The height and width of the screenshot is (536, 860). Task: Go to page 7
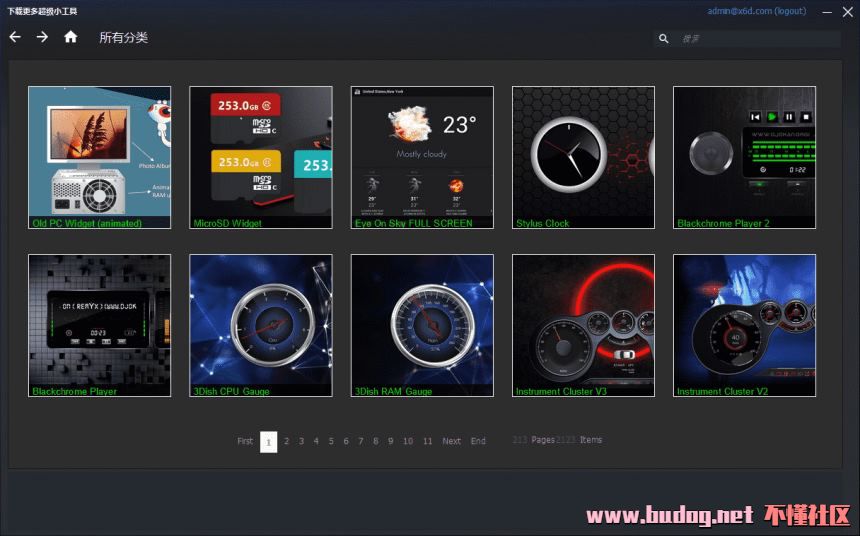pyautogui.click(x=360, y=441)
